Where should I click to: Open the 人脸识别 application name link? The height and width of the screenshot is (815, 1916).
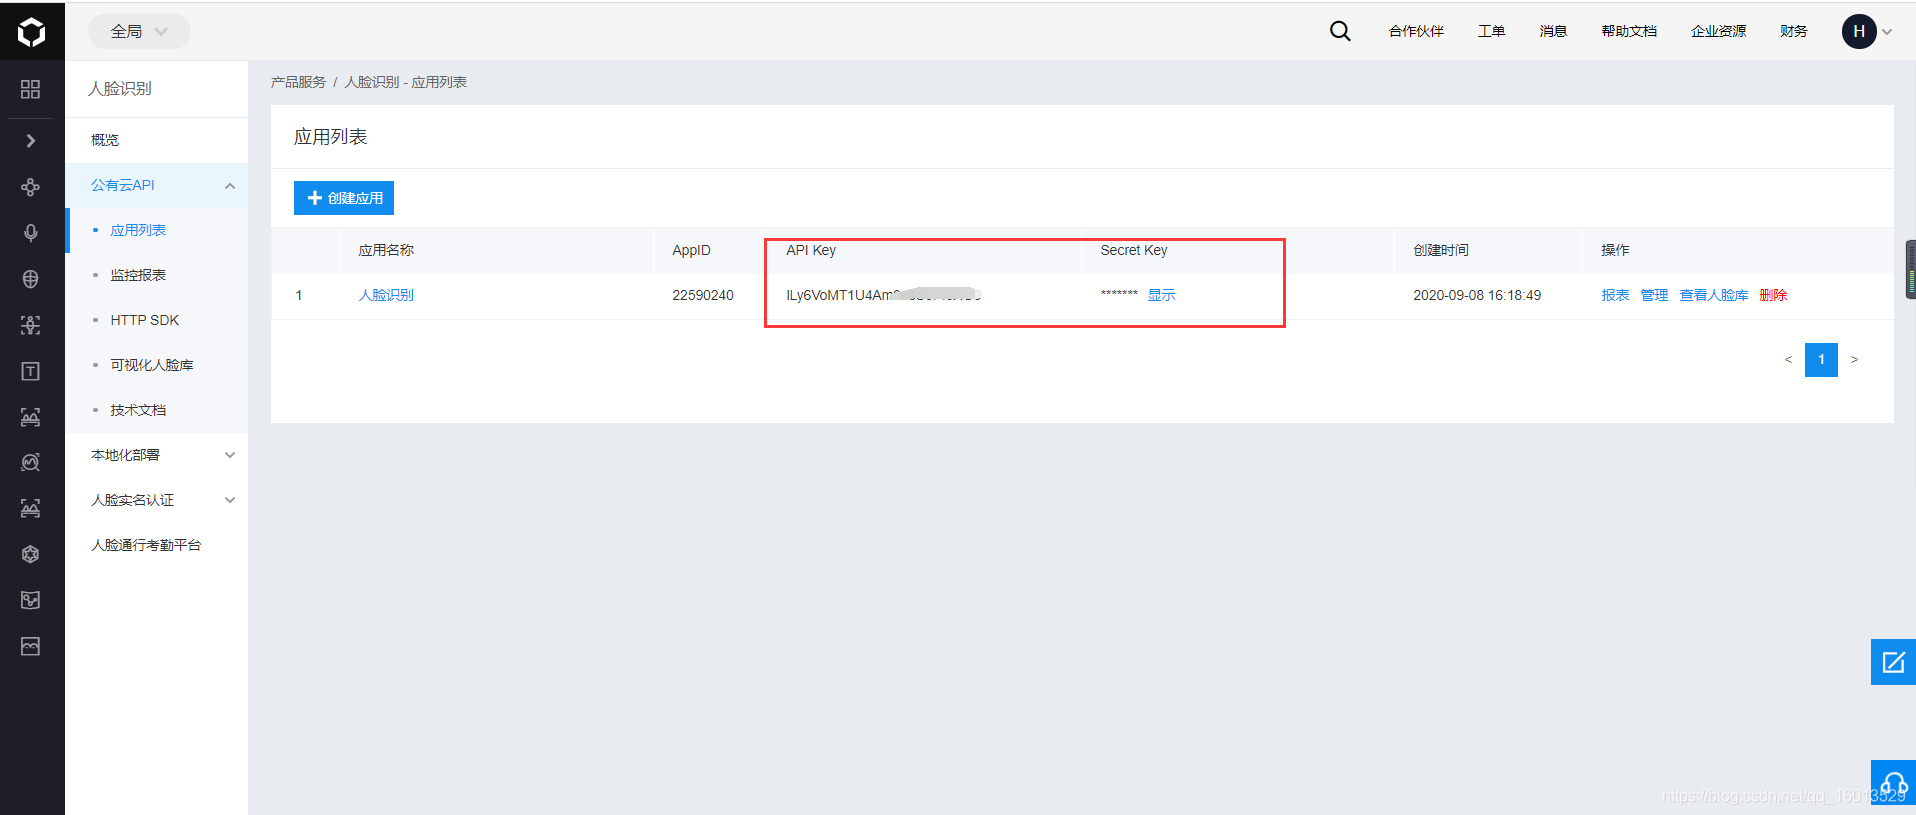coord(386,295)
